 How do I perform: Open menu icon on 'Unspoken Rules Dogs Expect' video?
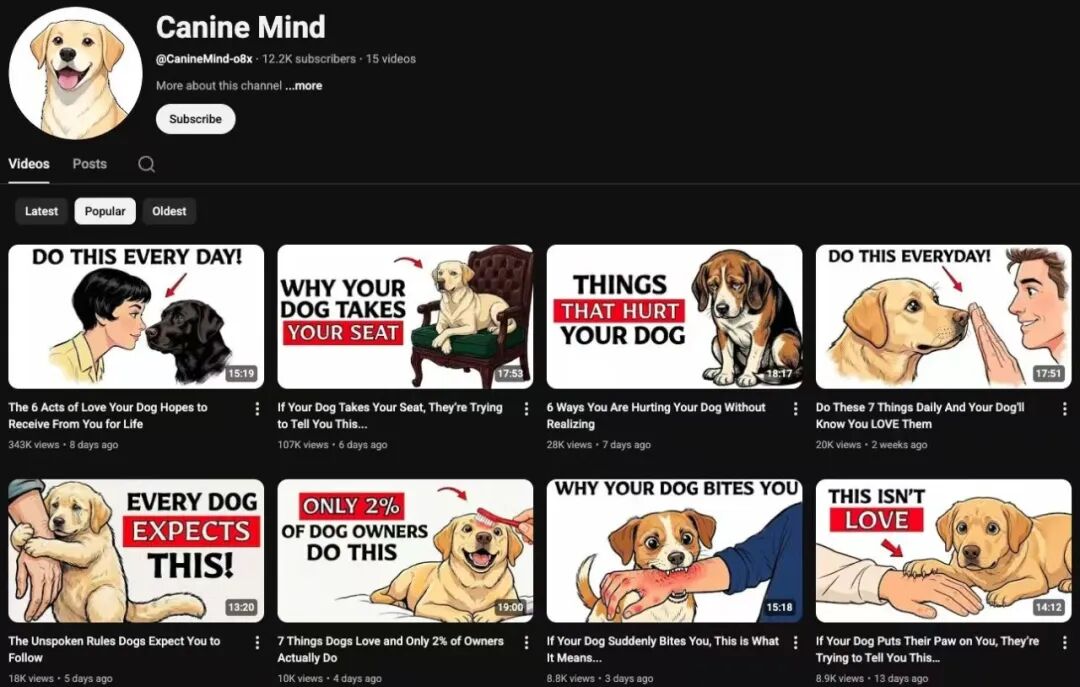coord(257,642)
